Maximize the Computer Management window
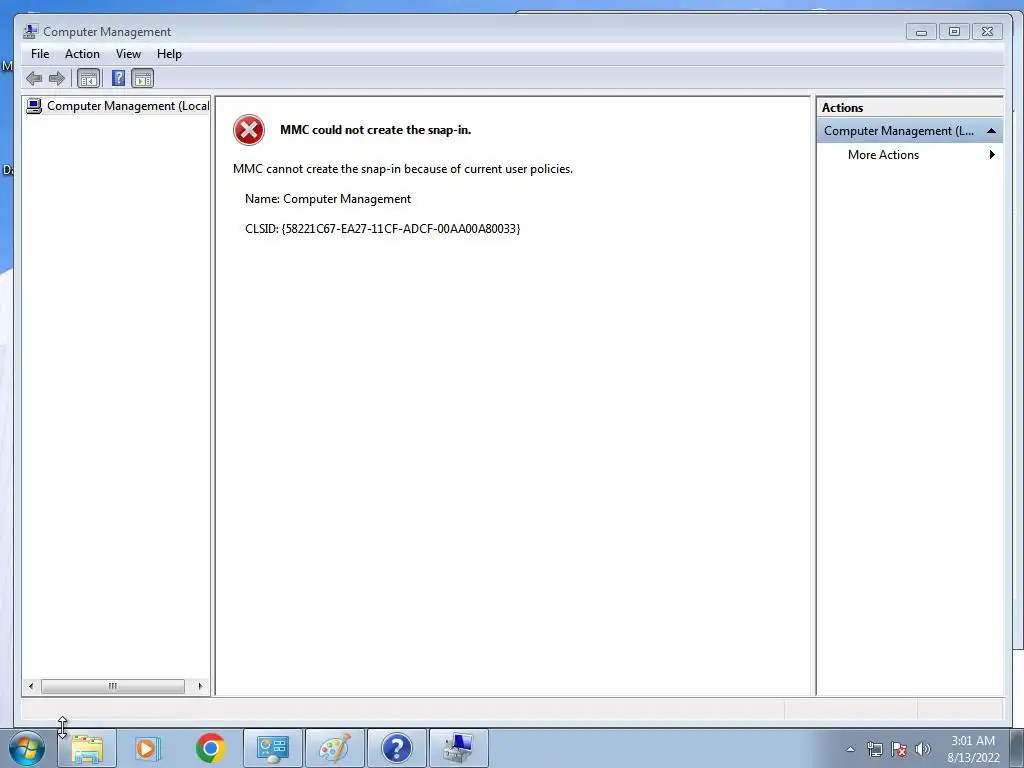 tap(954, 31)
